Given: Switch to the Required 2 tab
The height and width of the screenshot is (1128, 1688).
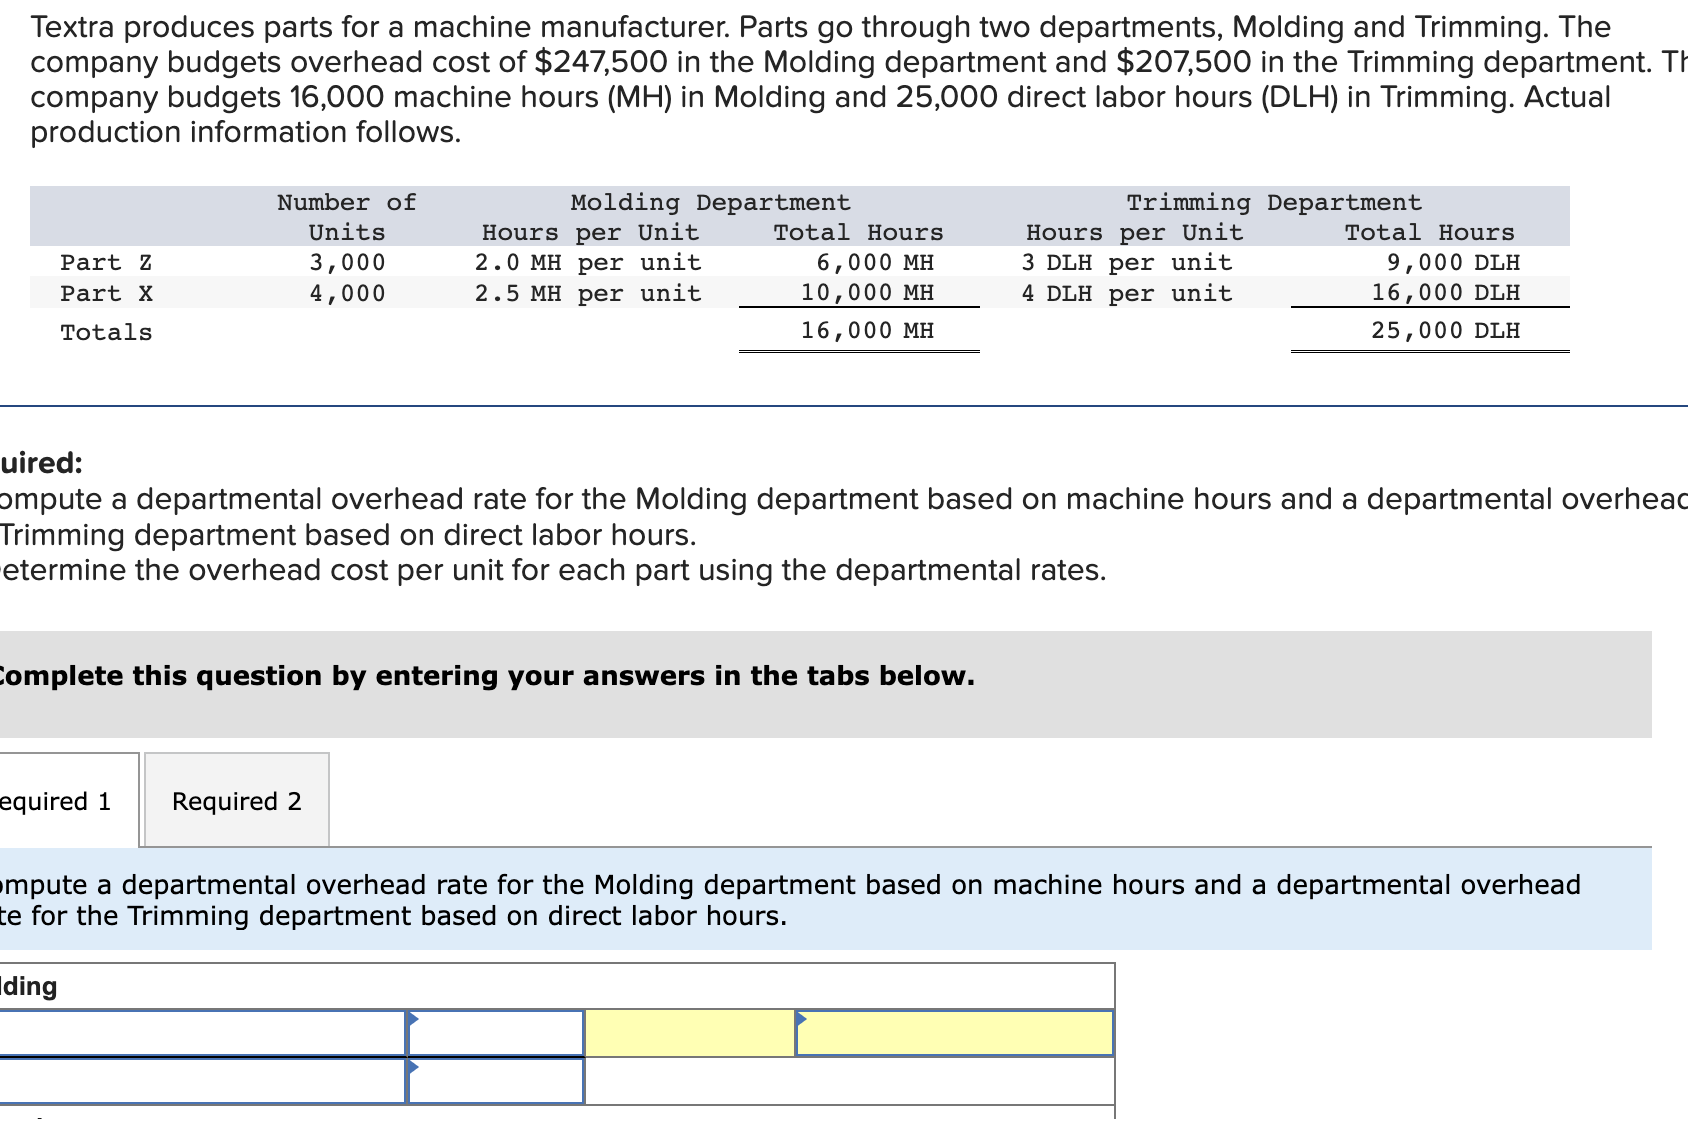Looking at the screenshot, I should click(235, 800).
